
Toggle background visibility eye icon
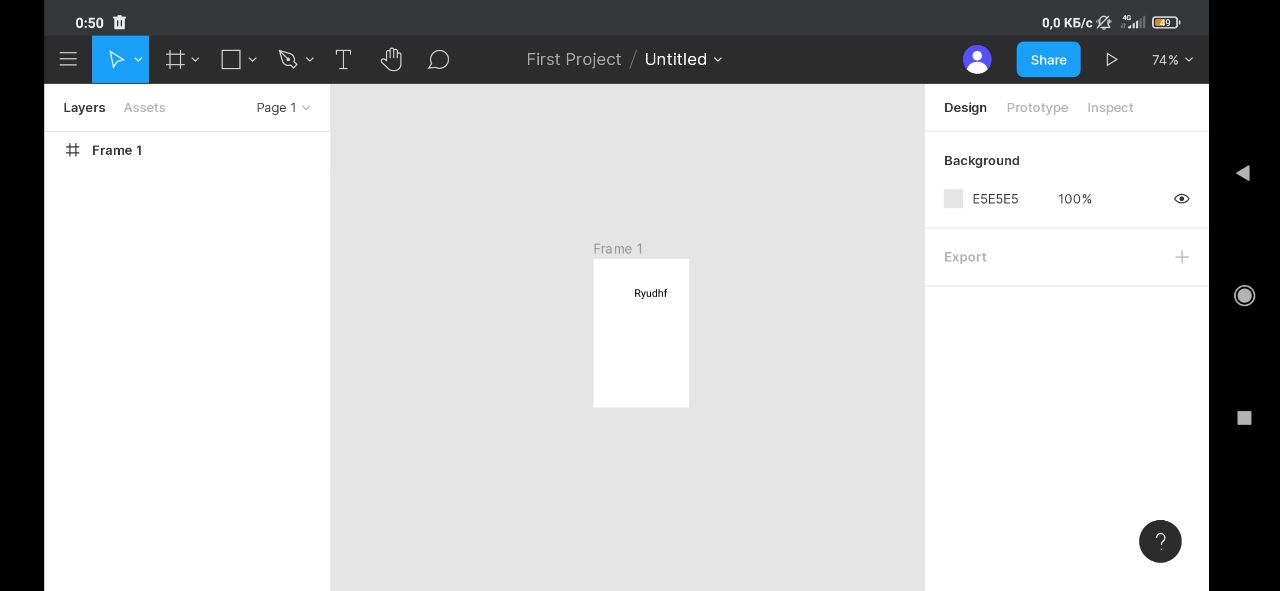click(x=1181, y=199)
